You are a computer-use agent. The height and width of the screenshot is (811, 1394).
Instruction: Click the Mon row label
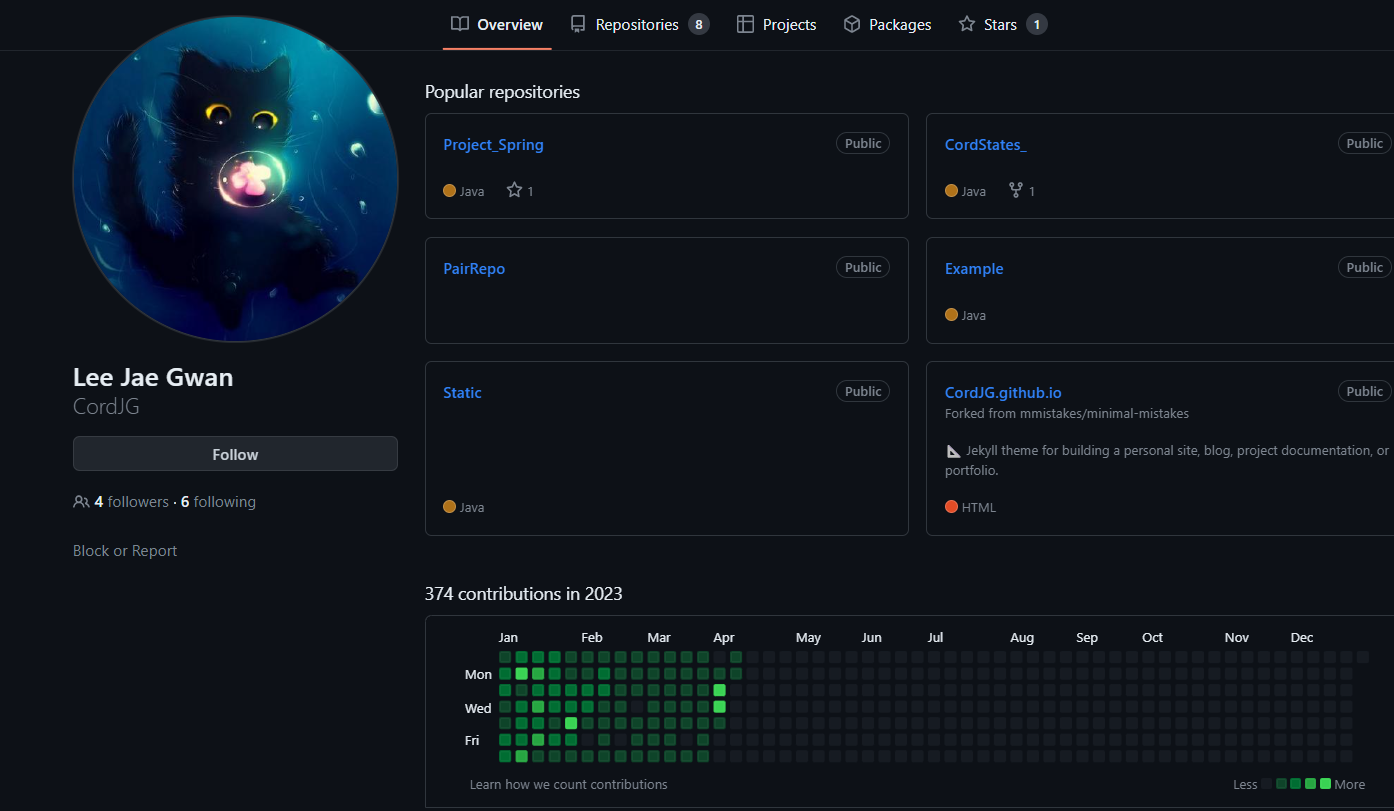pyautogui.click(x=478, y=675)
